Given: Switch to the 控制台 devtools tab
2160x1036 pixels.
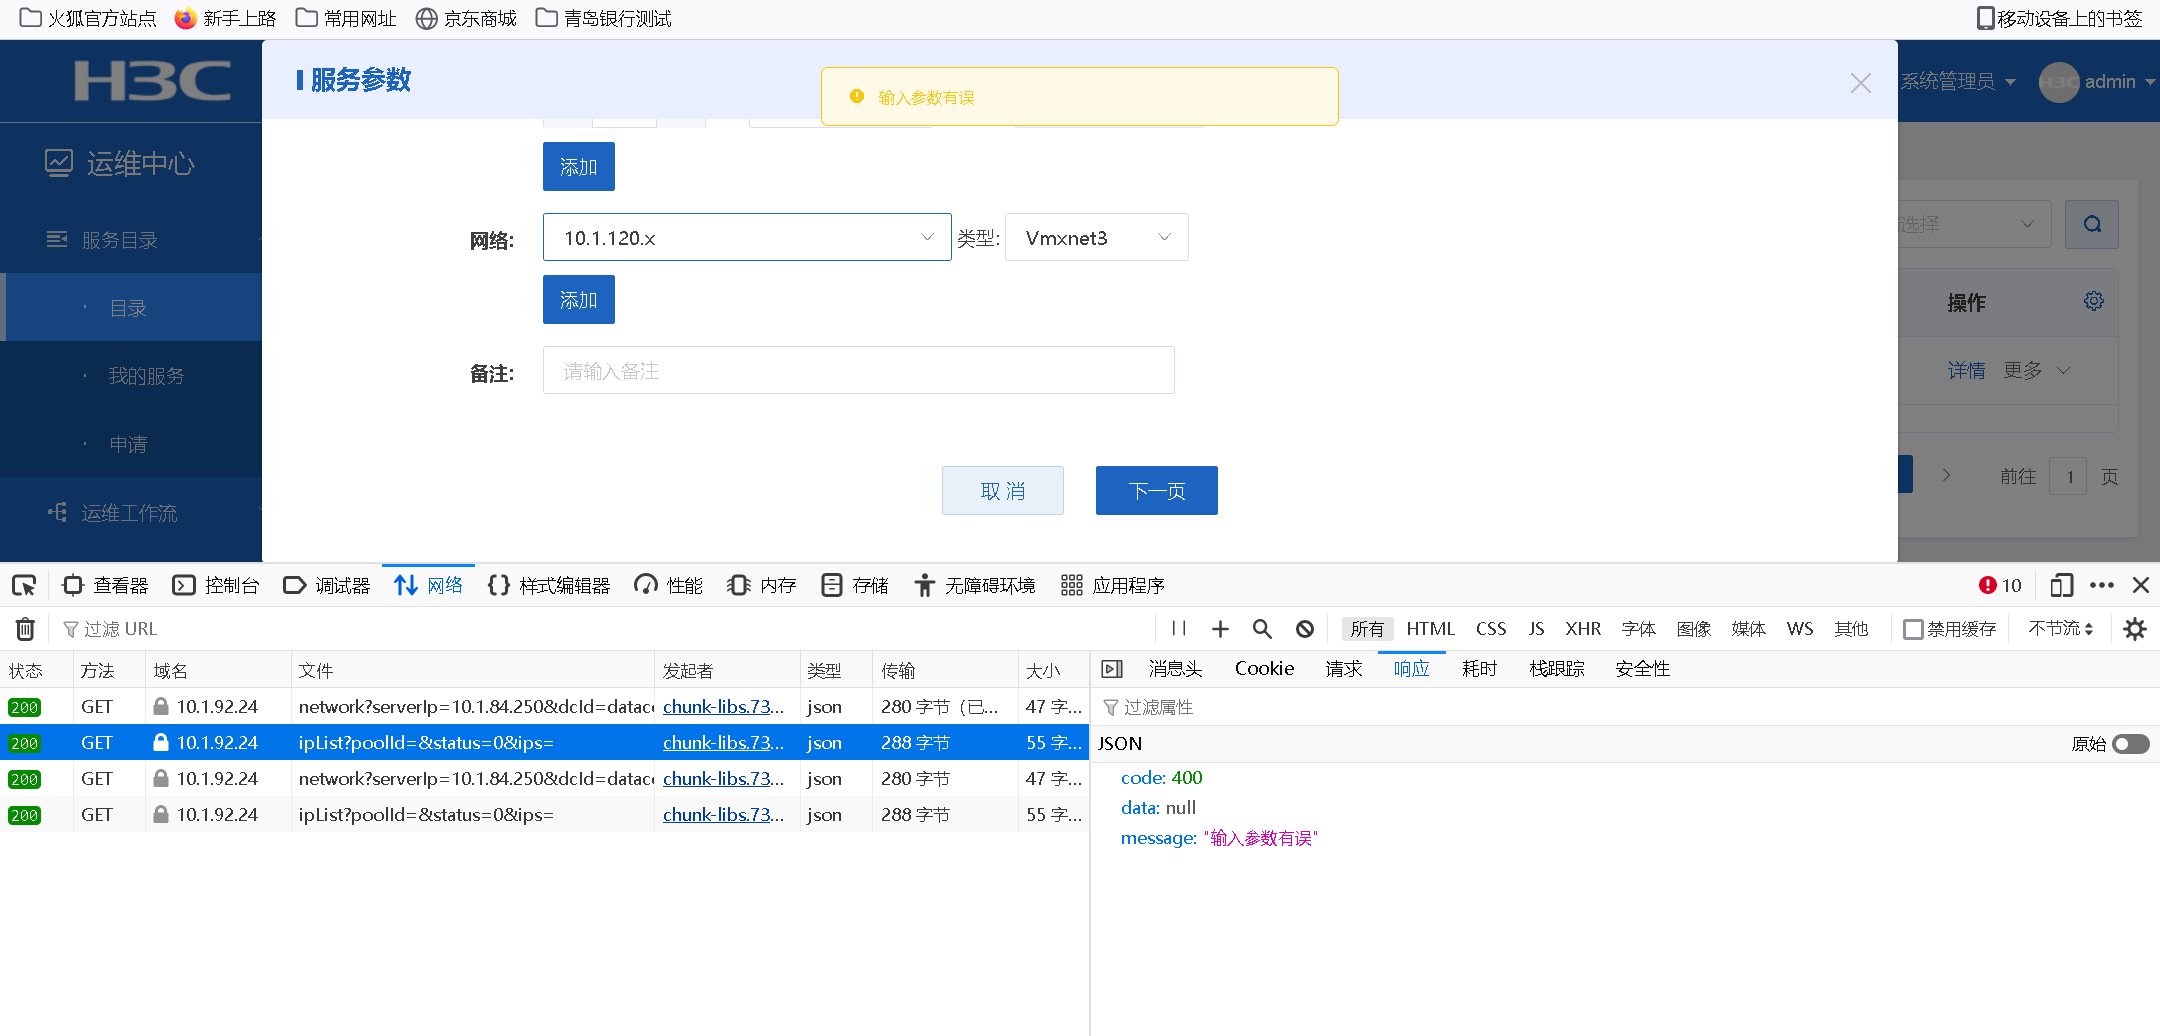Looking at the screenshot, I should 216,585.
